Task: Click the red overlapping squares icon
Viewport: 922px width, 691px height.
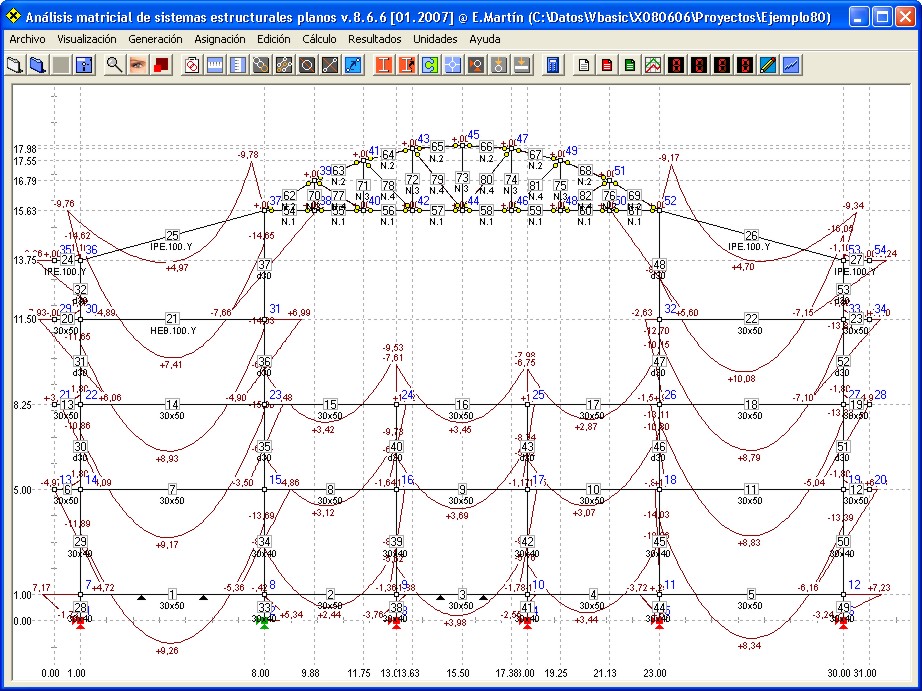Action: point(159,66)
